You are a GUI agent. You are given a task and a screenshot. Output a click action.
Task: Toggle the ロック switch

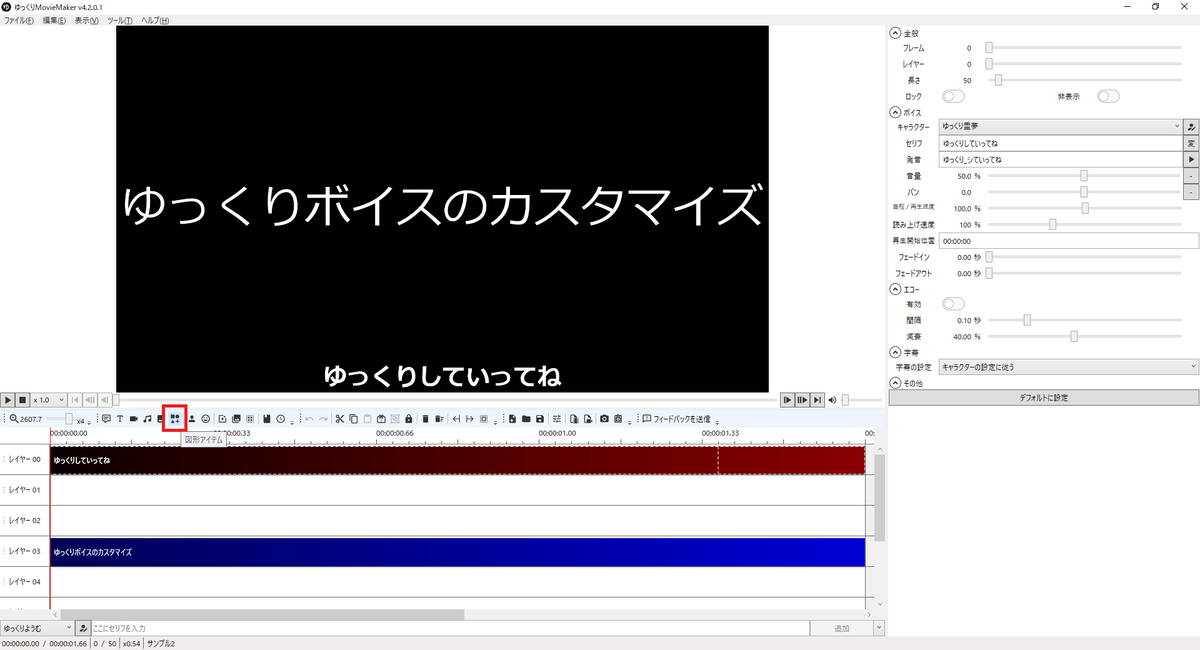[953, 96]
